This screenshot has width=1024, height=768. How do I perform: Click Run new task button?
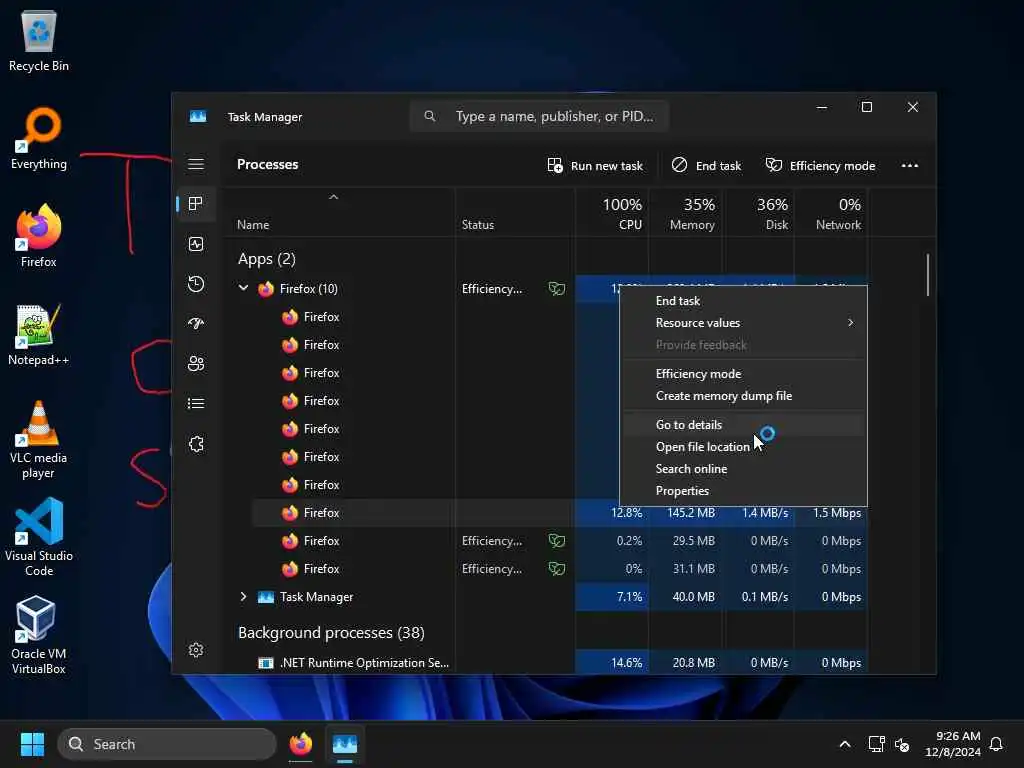595,166
